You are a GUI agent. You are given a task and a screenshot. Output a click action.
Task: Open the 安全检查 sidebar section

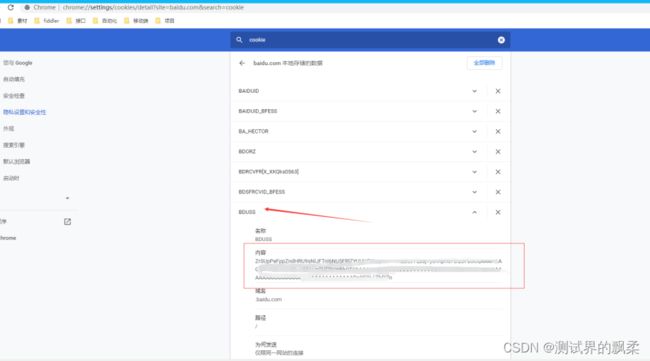(14, 96)
